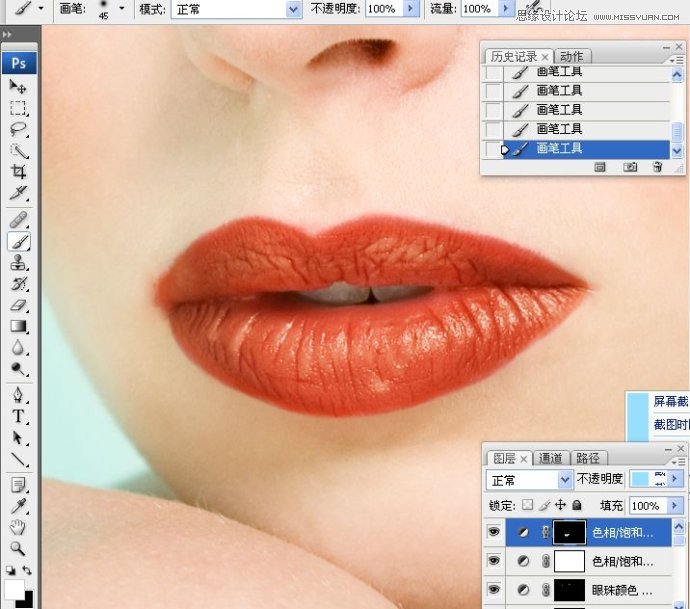Click the background color swatch
The height and width of the screenshot is (609, 690).
(29, 602)
